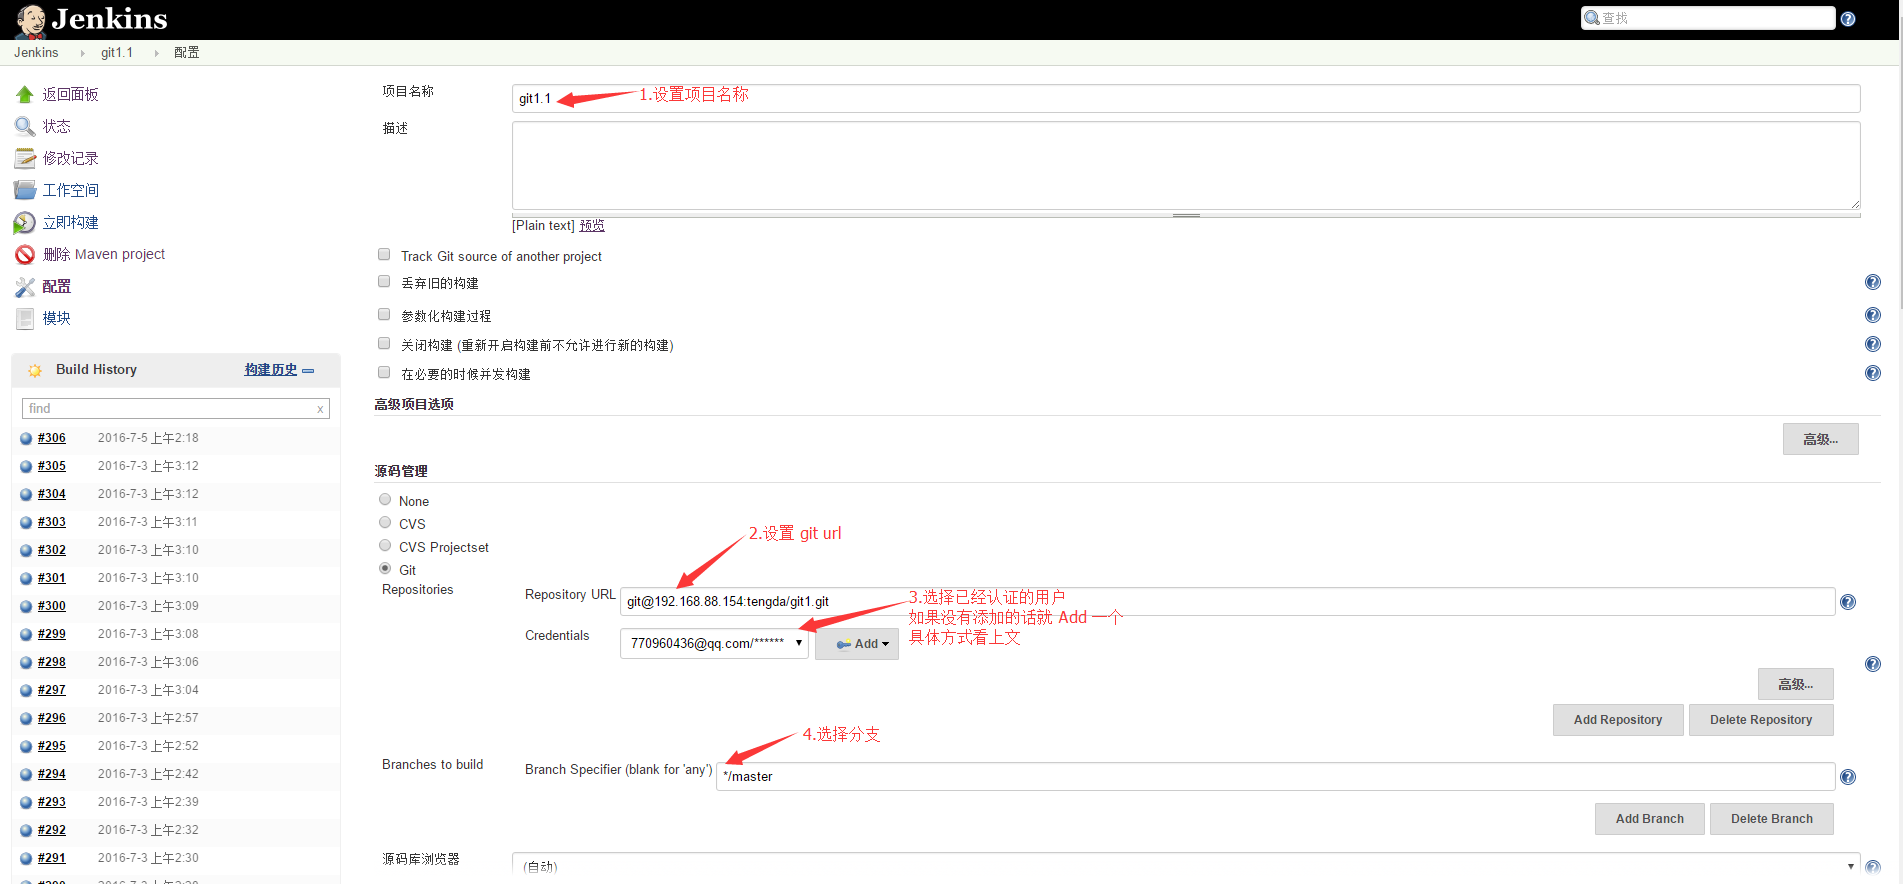Click Delete Branch button
The height and width of the screenshot is (884, 1903).
(x=1772, y=819)
